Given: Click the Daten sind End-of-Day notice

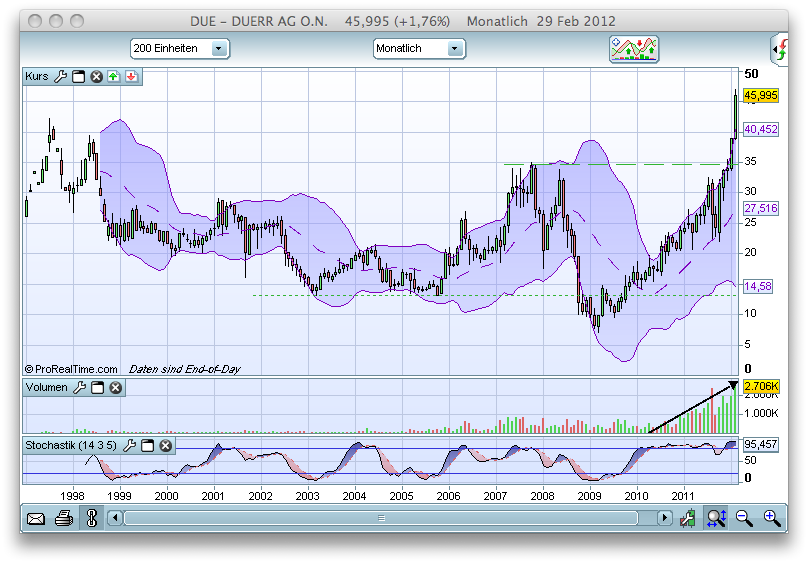Looking at the screenshot, I should click(184, 369).
